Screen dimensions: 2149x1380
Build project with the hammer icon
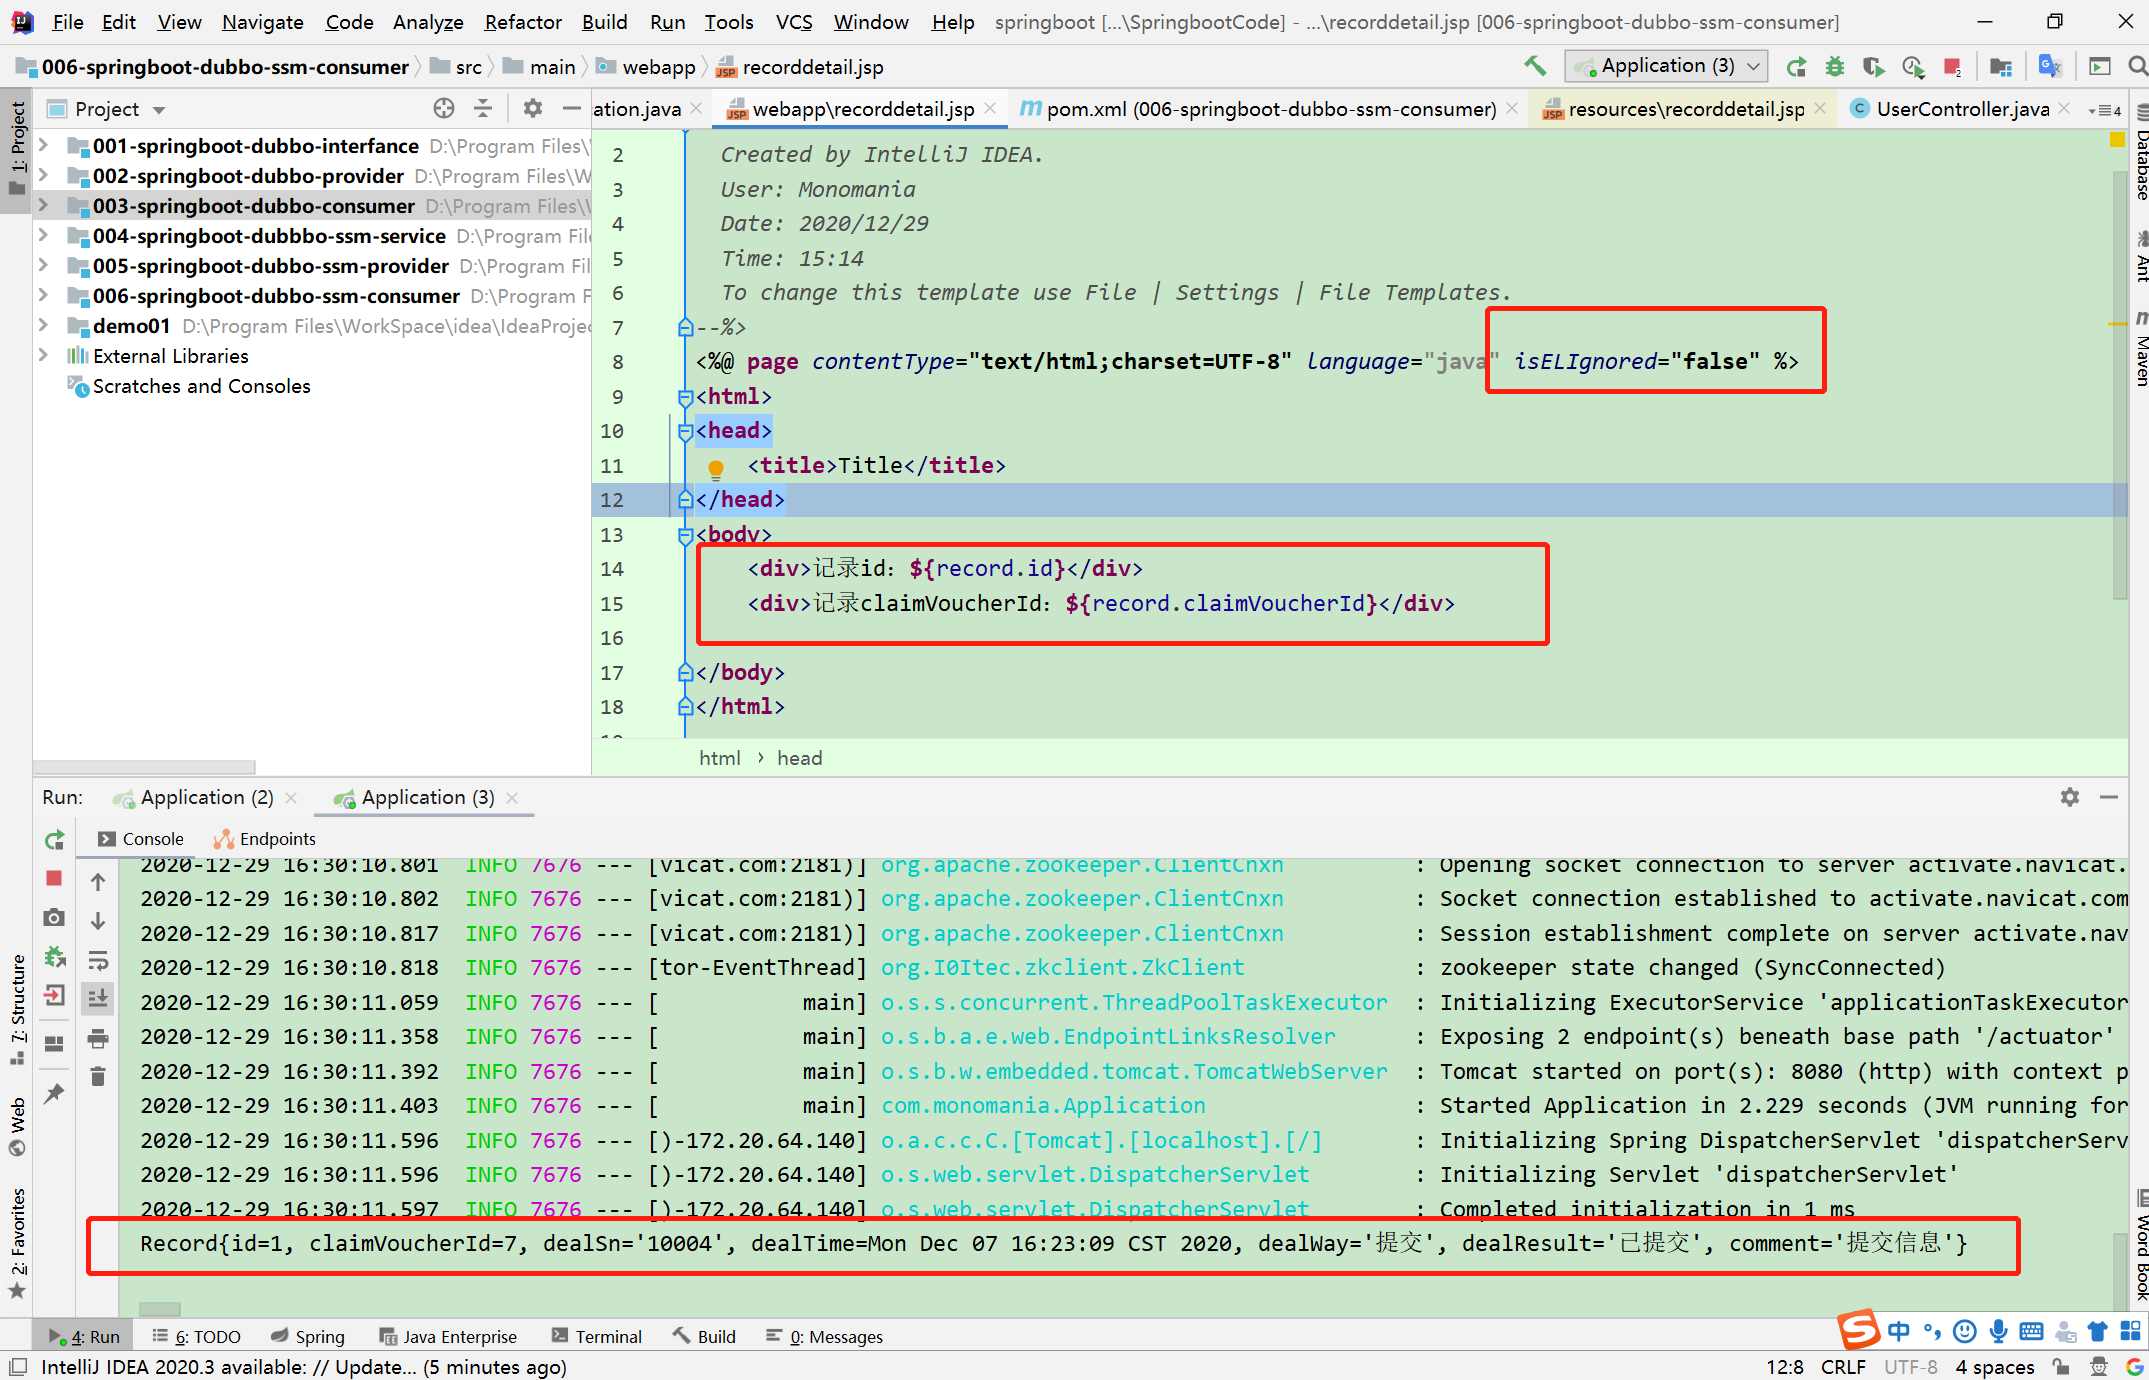click(1535, 66)
